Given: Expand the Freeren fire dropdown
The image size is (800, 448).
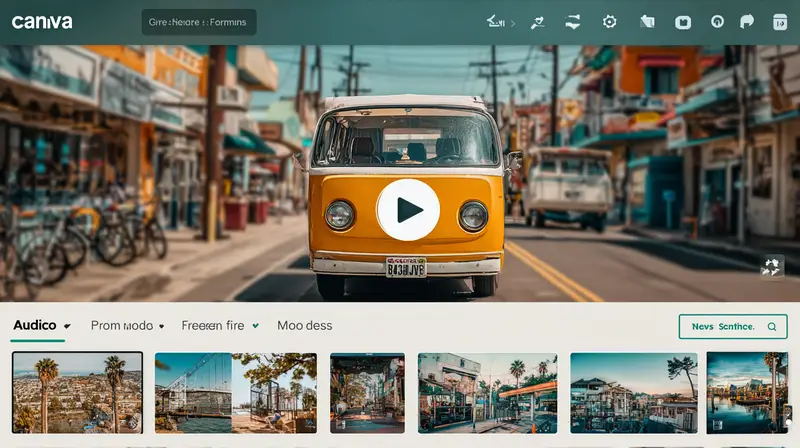Looking at the screenshot, I should tap(255, 326).
